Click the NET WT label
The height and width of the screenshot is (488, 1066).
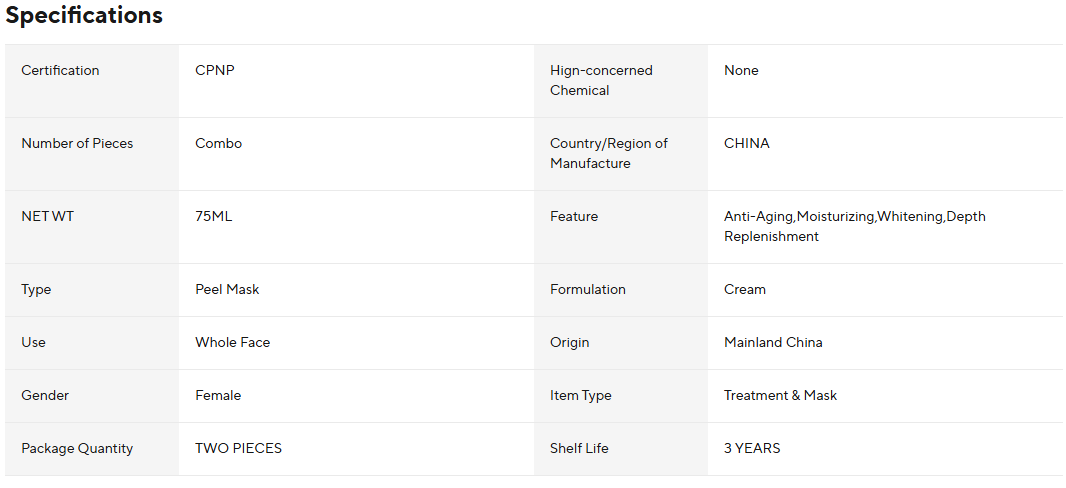click(47, 217)
